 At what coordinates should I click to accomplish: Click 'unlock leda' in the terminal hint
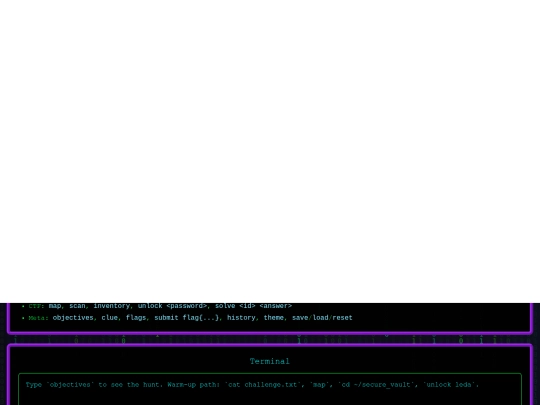coord(449,385)
